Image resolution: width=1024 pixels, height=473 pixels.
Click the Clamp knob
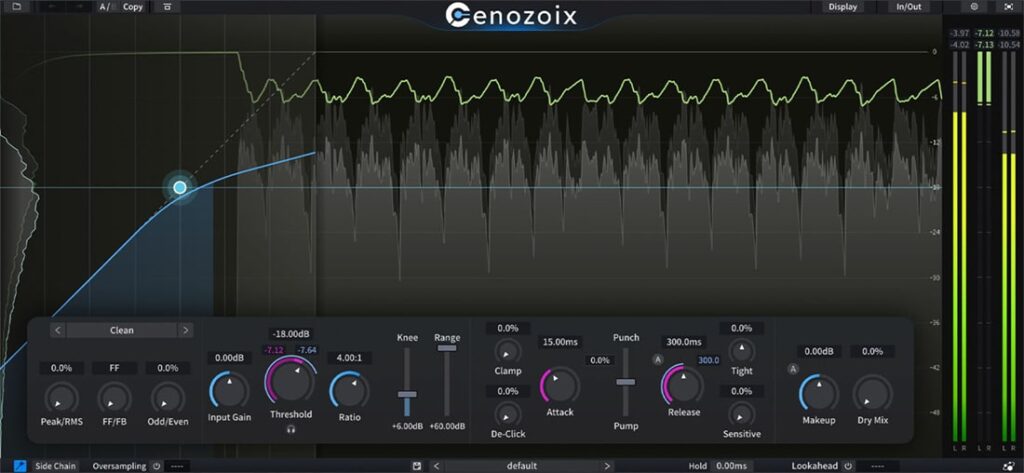click(508, 351)
